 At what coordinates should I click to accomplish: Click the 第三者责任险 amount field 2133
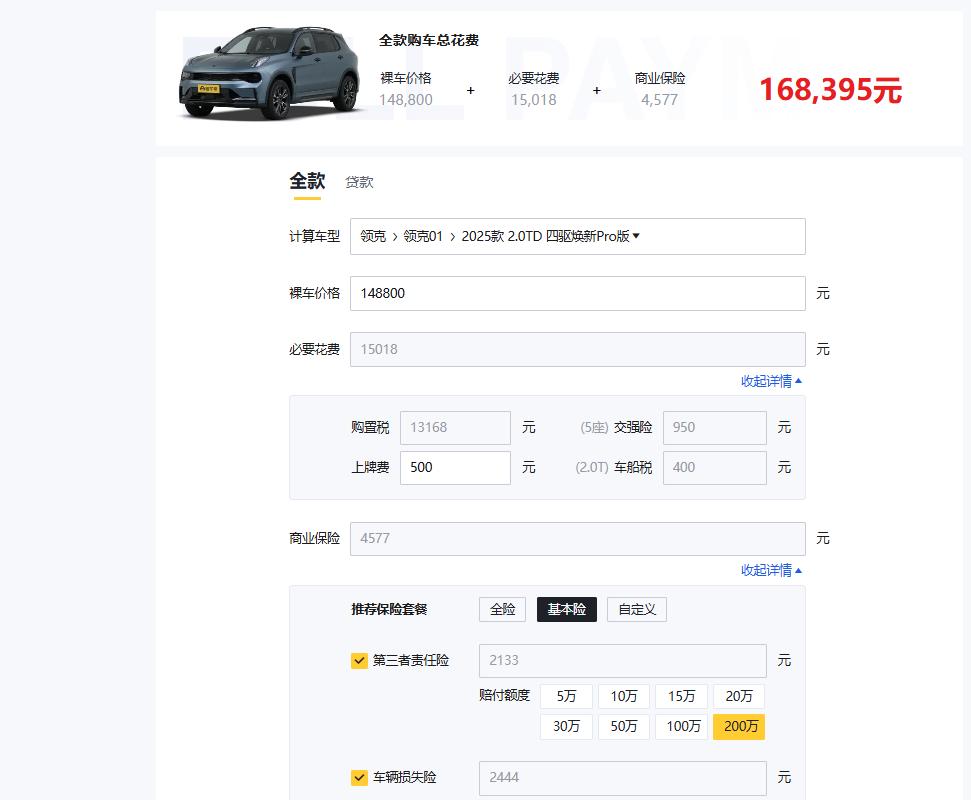point(622,661)
